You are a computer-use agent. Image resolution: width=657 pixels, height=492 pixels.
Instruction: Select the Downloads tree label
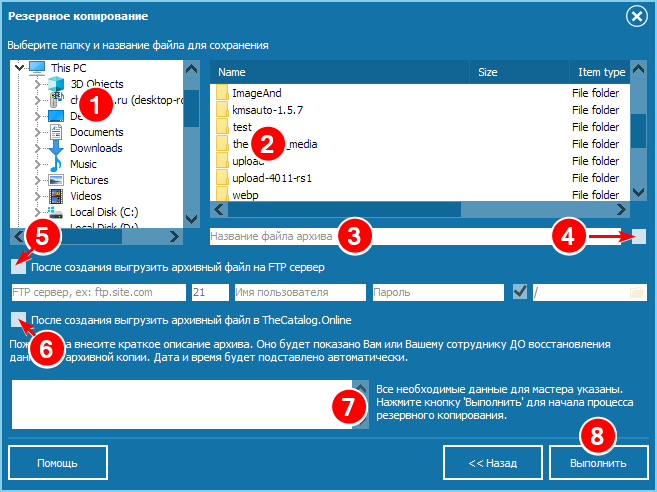click(x=96, y=148)
